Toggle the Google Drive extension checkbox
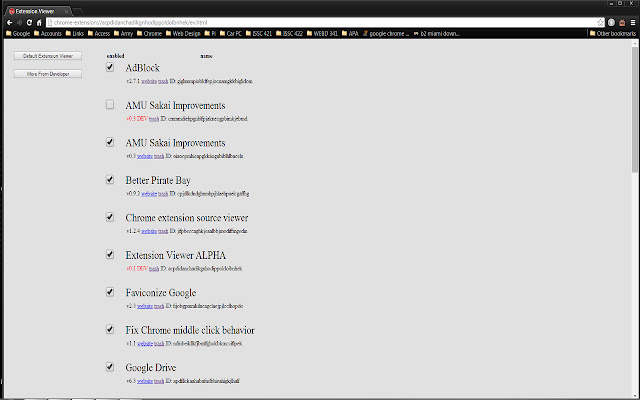Viewport: 640px width, 400px height. pyautogui.click(x=110, y=367)
